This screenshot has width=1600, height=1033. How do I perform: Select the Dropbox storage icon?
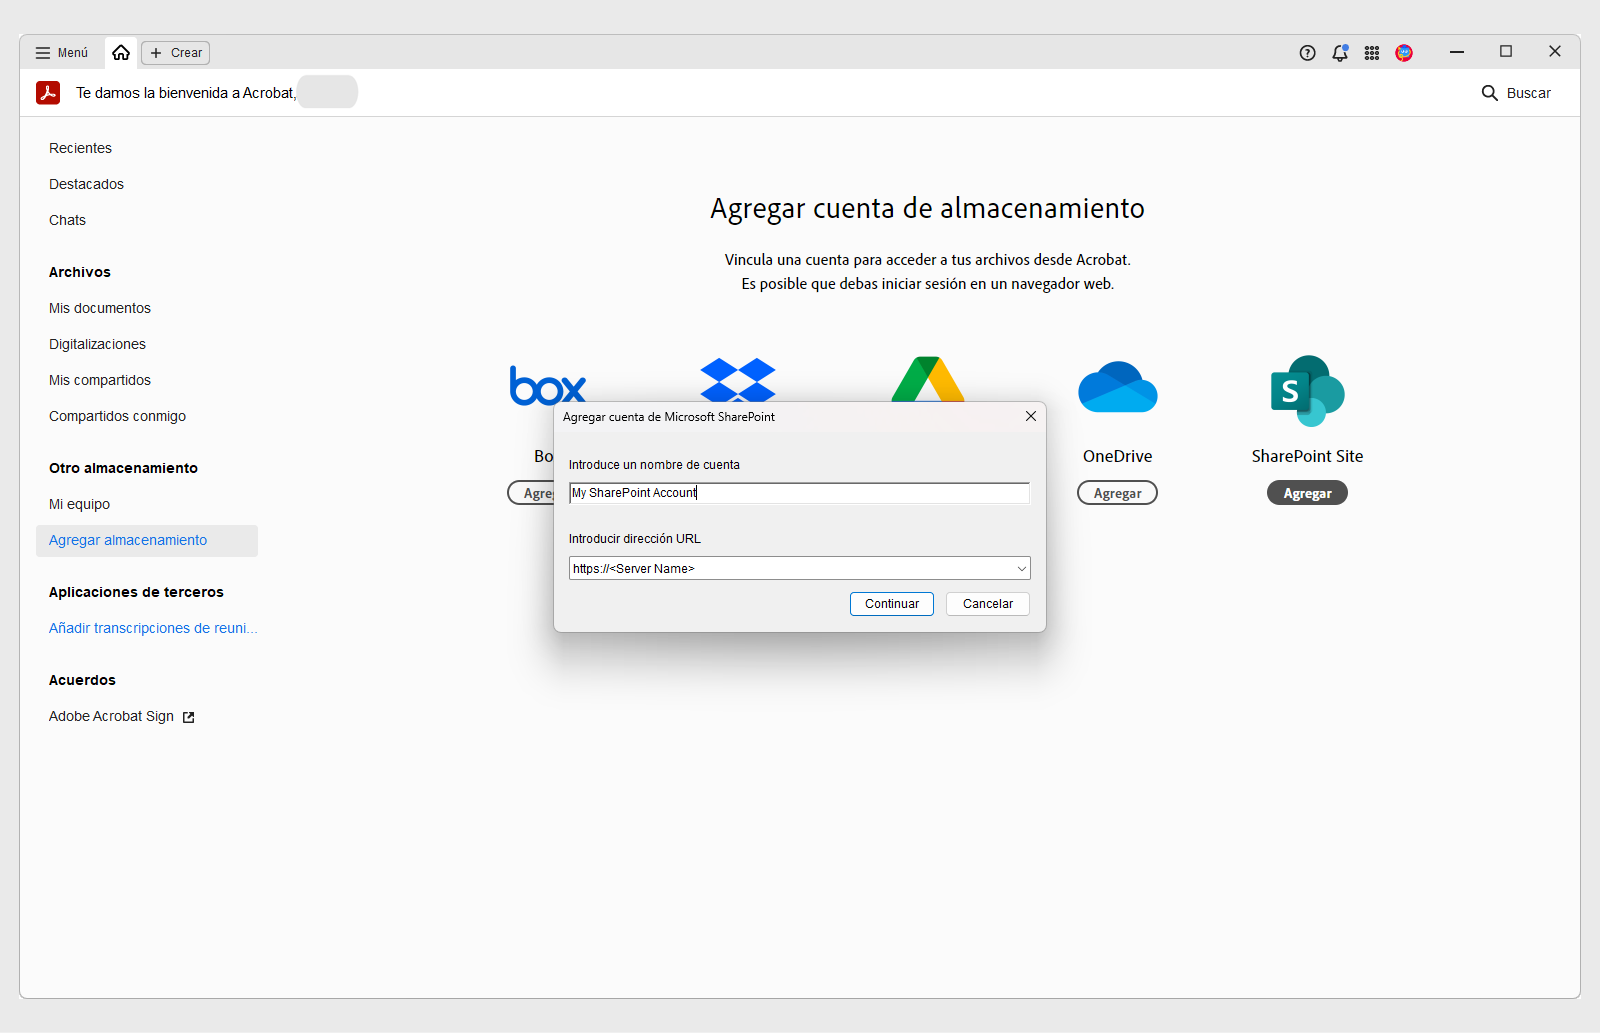(737, 380)
